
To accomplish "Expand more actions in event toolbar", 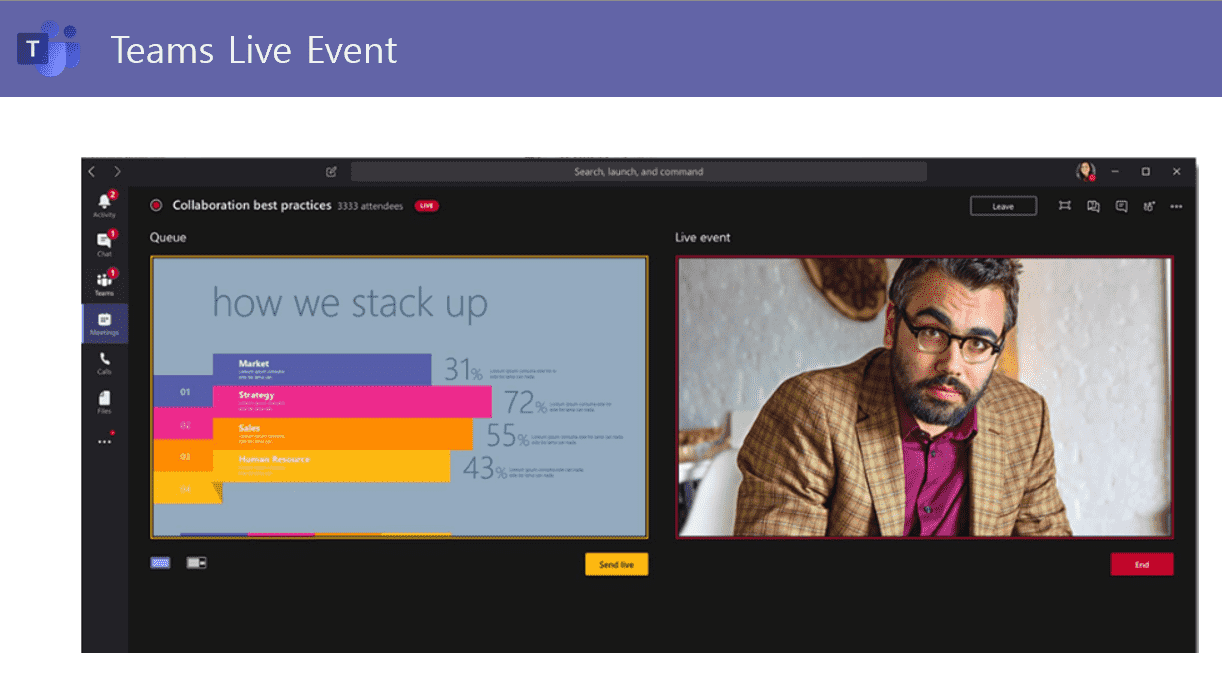I will tap(1176, 206).
